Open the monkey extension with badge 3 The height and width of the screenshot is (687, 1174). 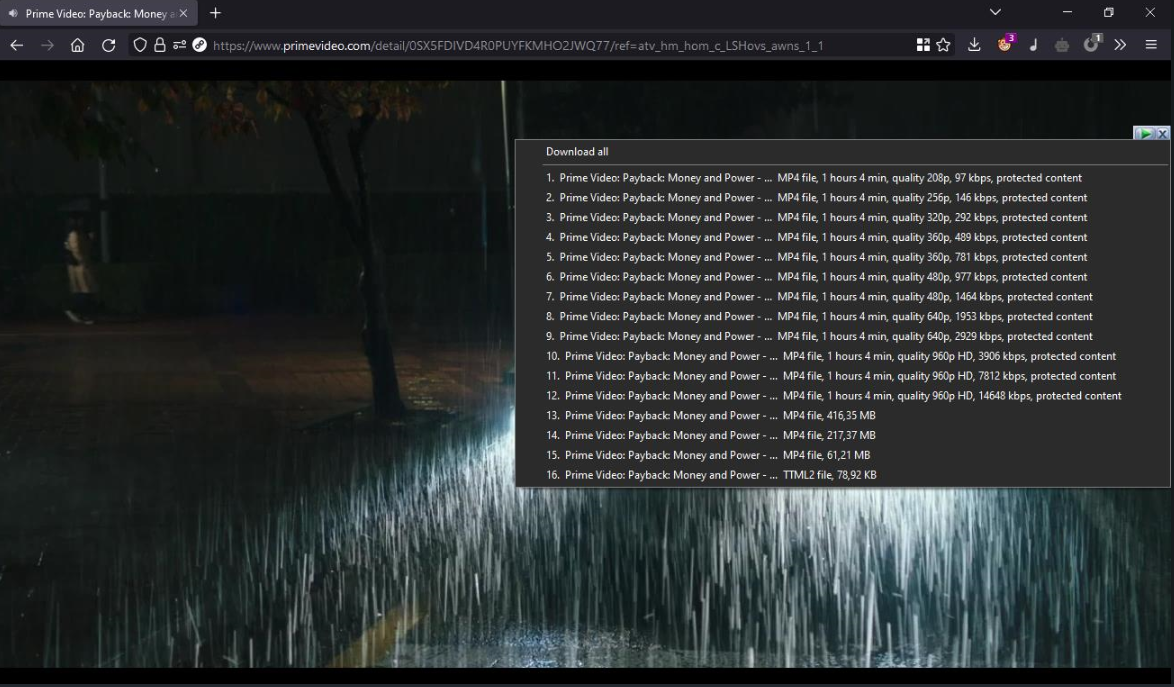tap(1005, 44)
